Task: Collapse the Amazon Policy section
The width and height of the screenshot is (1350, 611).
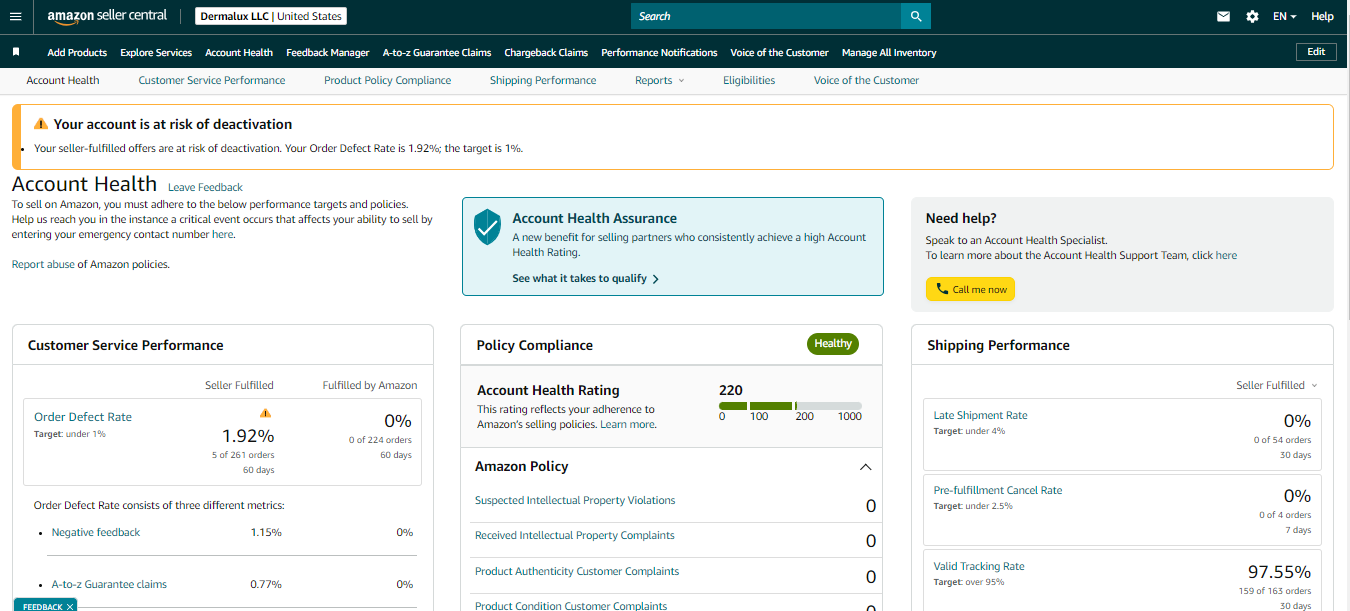Action: tap(866, 467)
